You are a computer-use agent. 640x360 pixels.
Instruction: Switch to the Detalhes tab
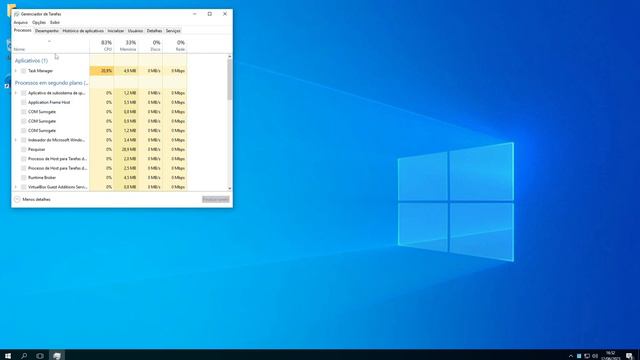154,31
